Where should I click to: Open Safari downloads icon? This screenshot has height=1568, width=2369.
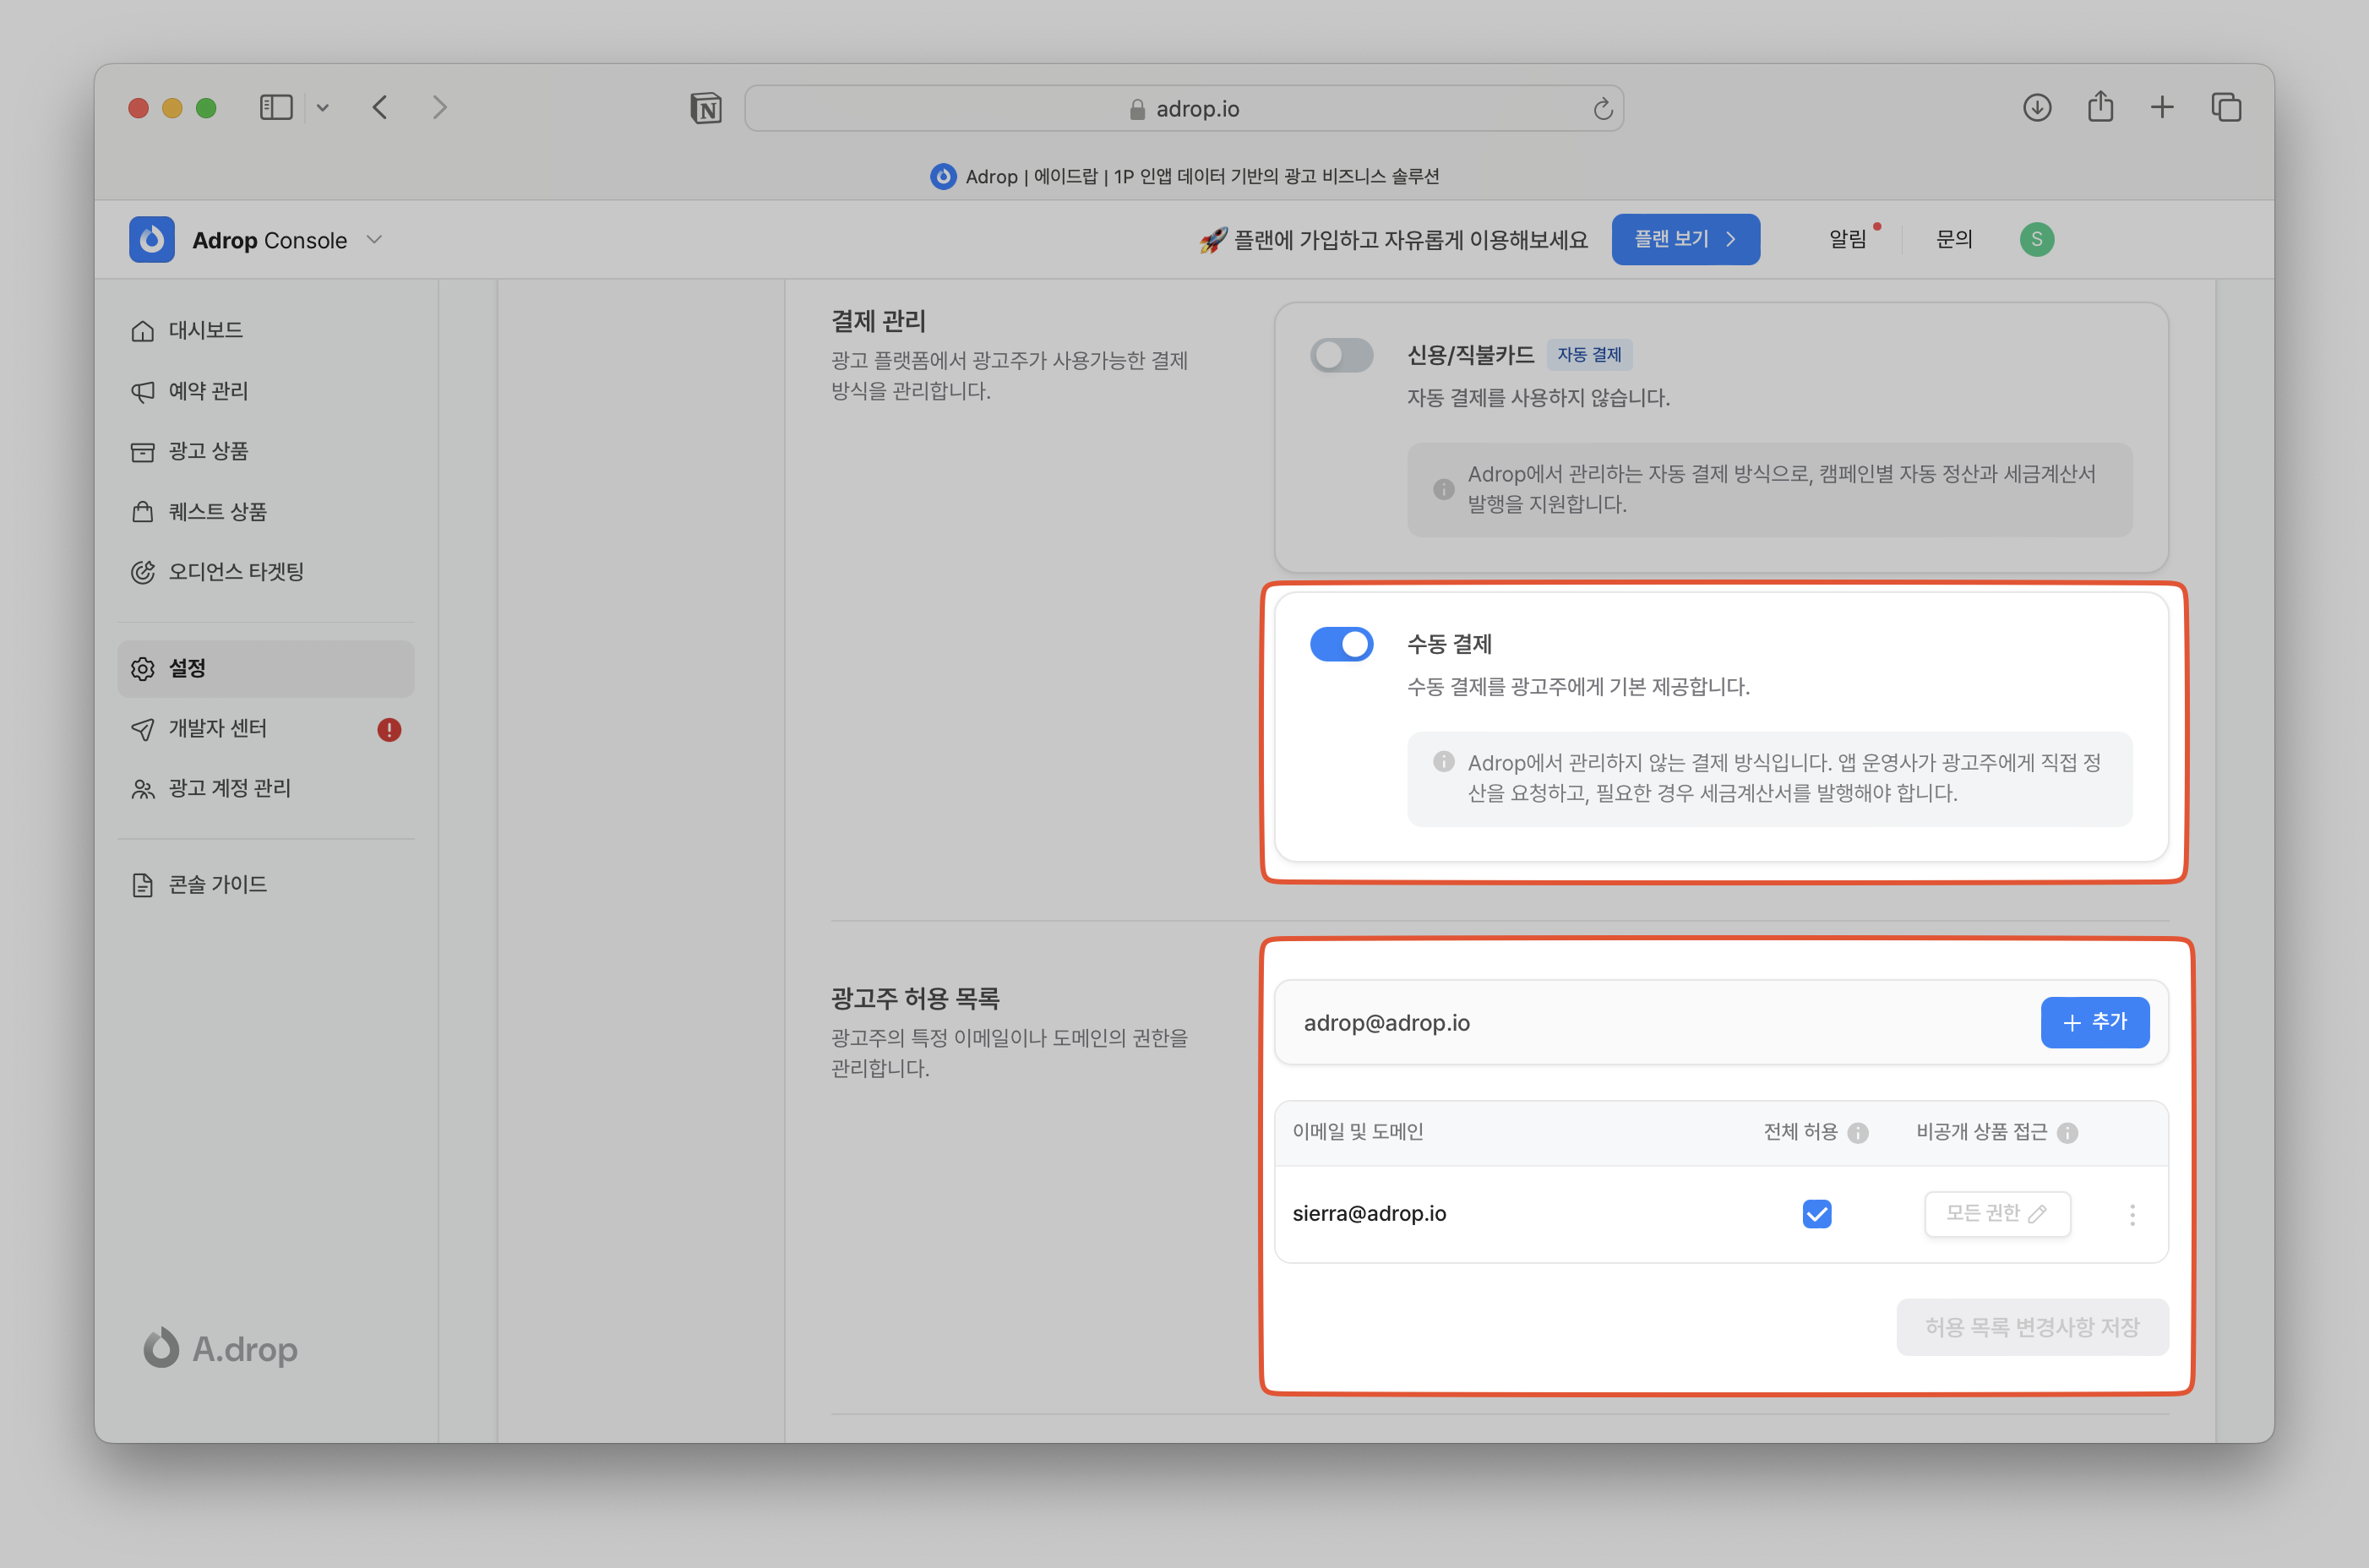tap(2037, 108)
